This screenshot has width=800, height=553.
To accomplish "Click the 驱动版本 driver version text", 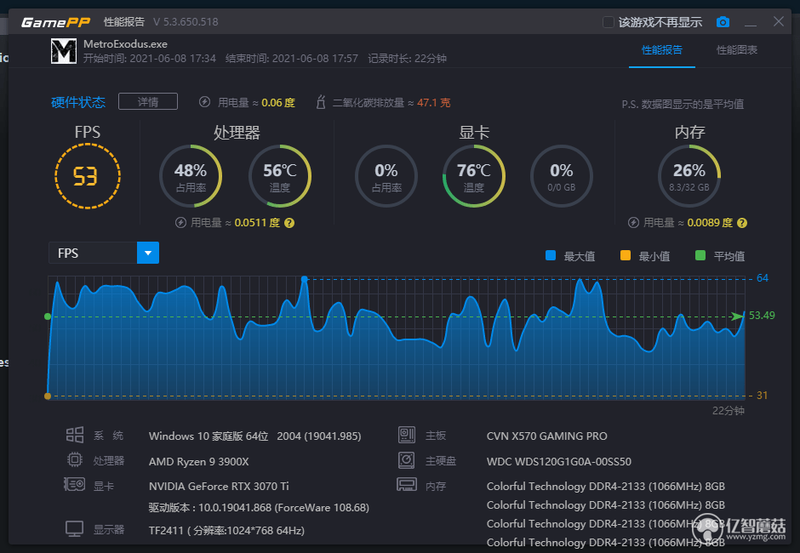I will point(259,508).
